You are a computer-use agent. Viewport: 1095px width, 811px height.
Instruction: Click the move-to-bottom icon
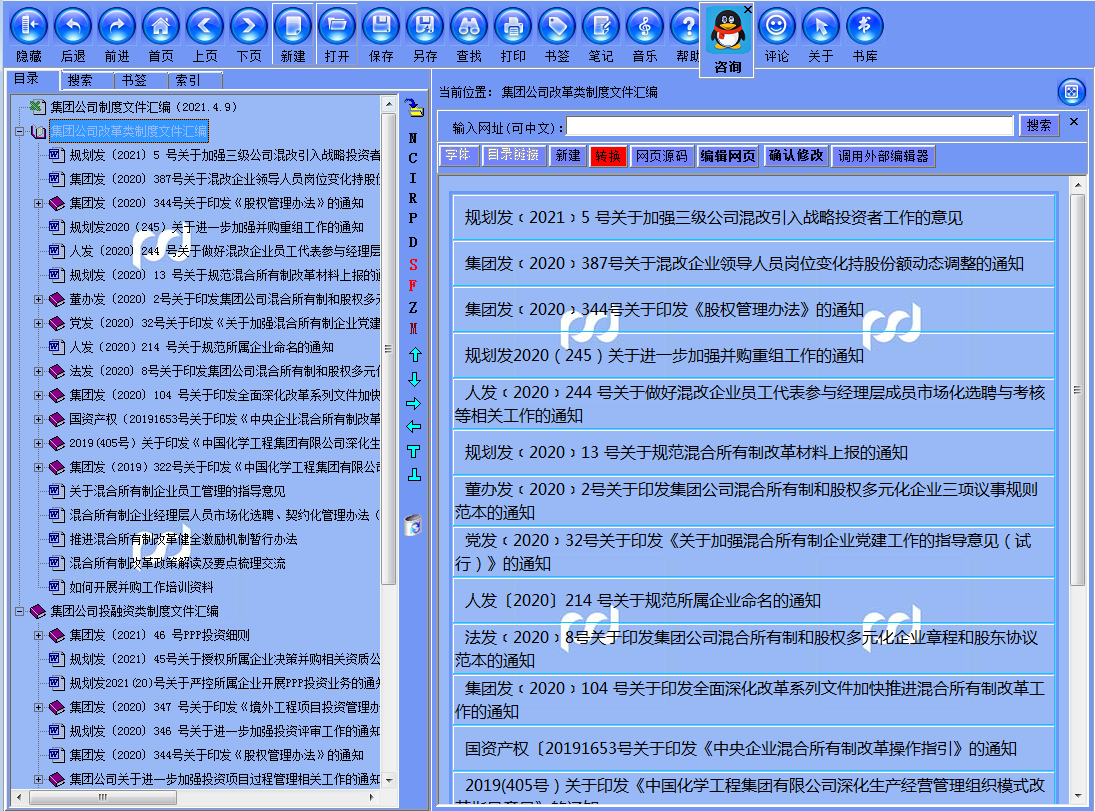[x=414, y=475]
